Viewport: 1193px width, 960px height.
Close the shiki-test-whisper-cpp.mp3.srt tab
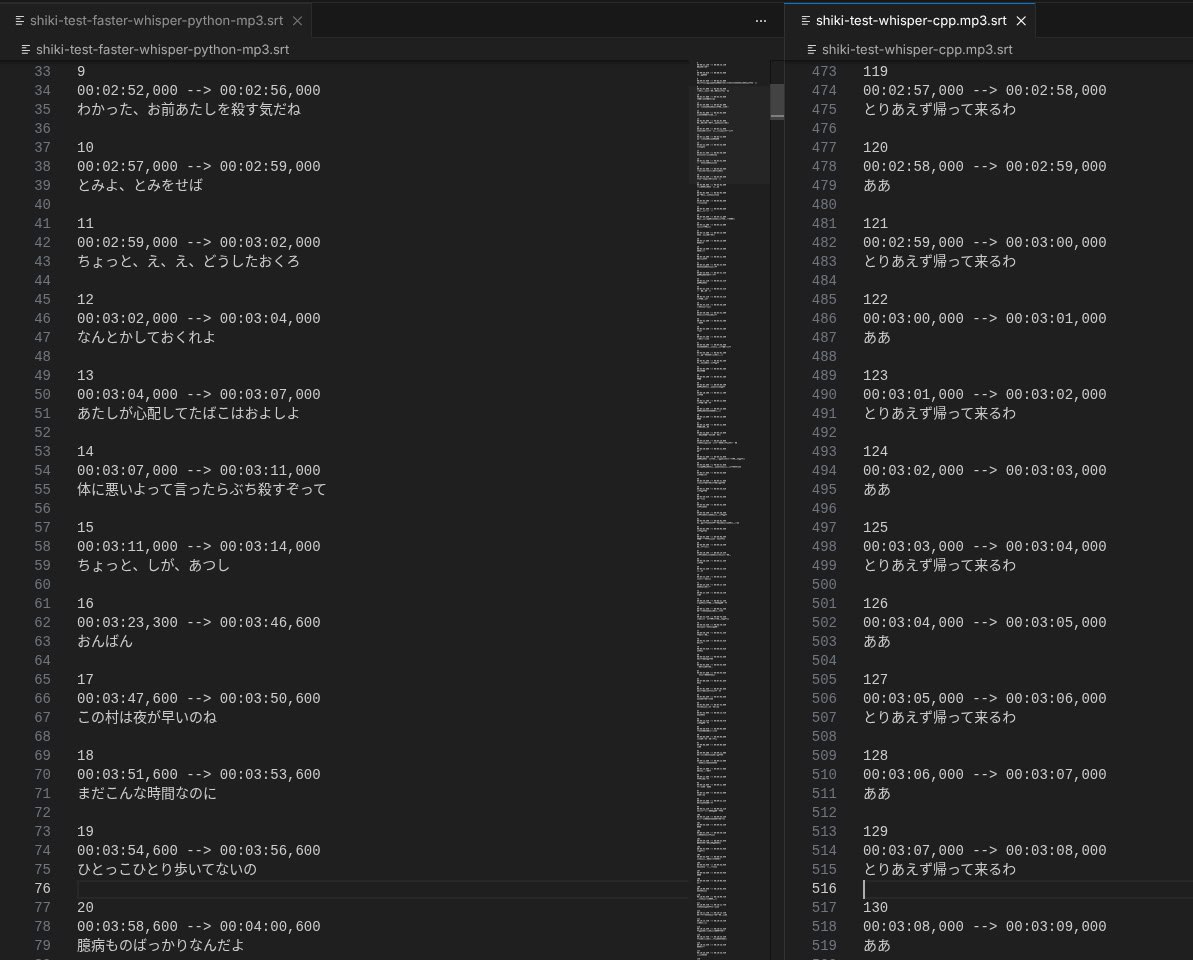[x=1021, y=20]
